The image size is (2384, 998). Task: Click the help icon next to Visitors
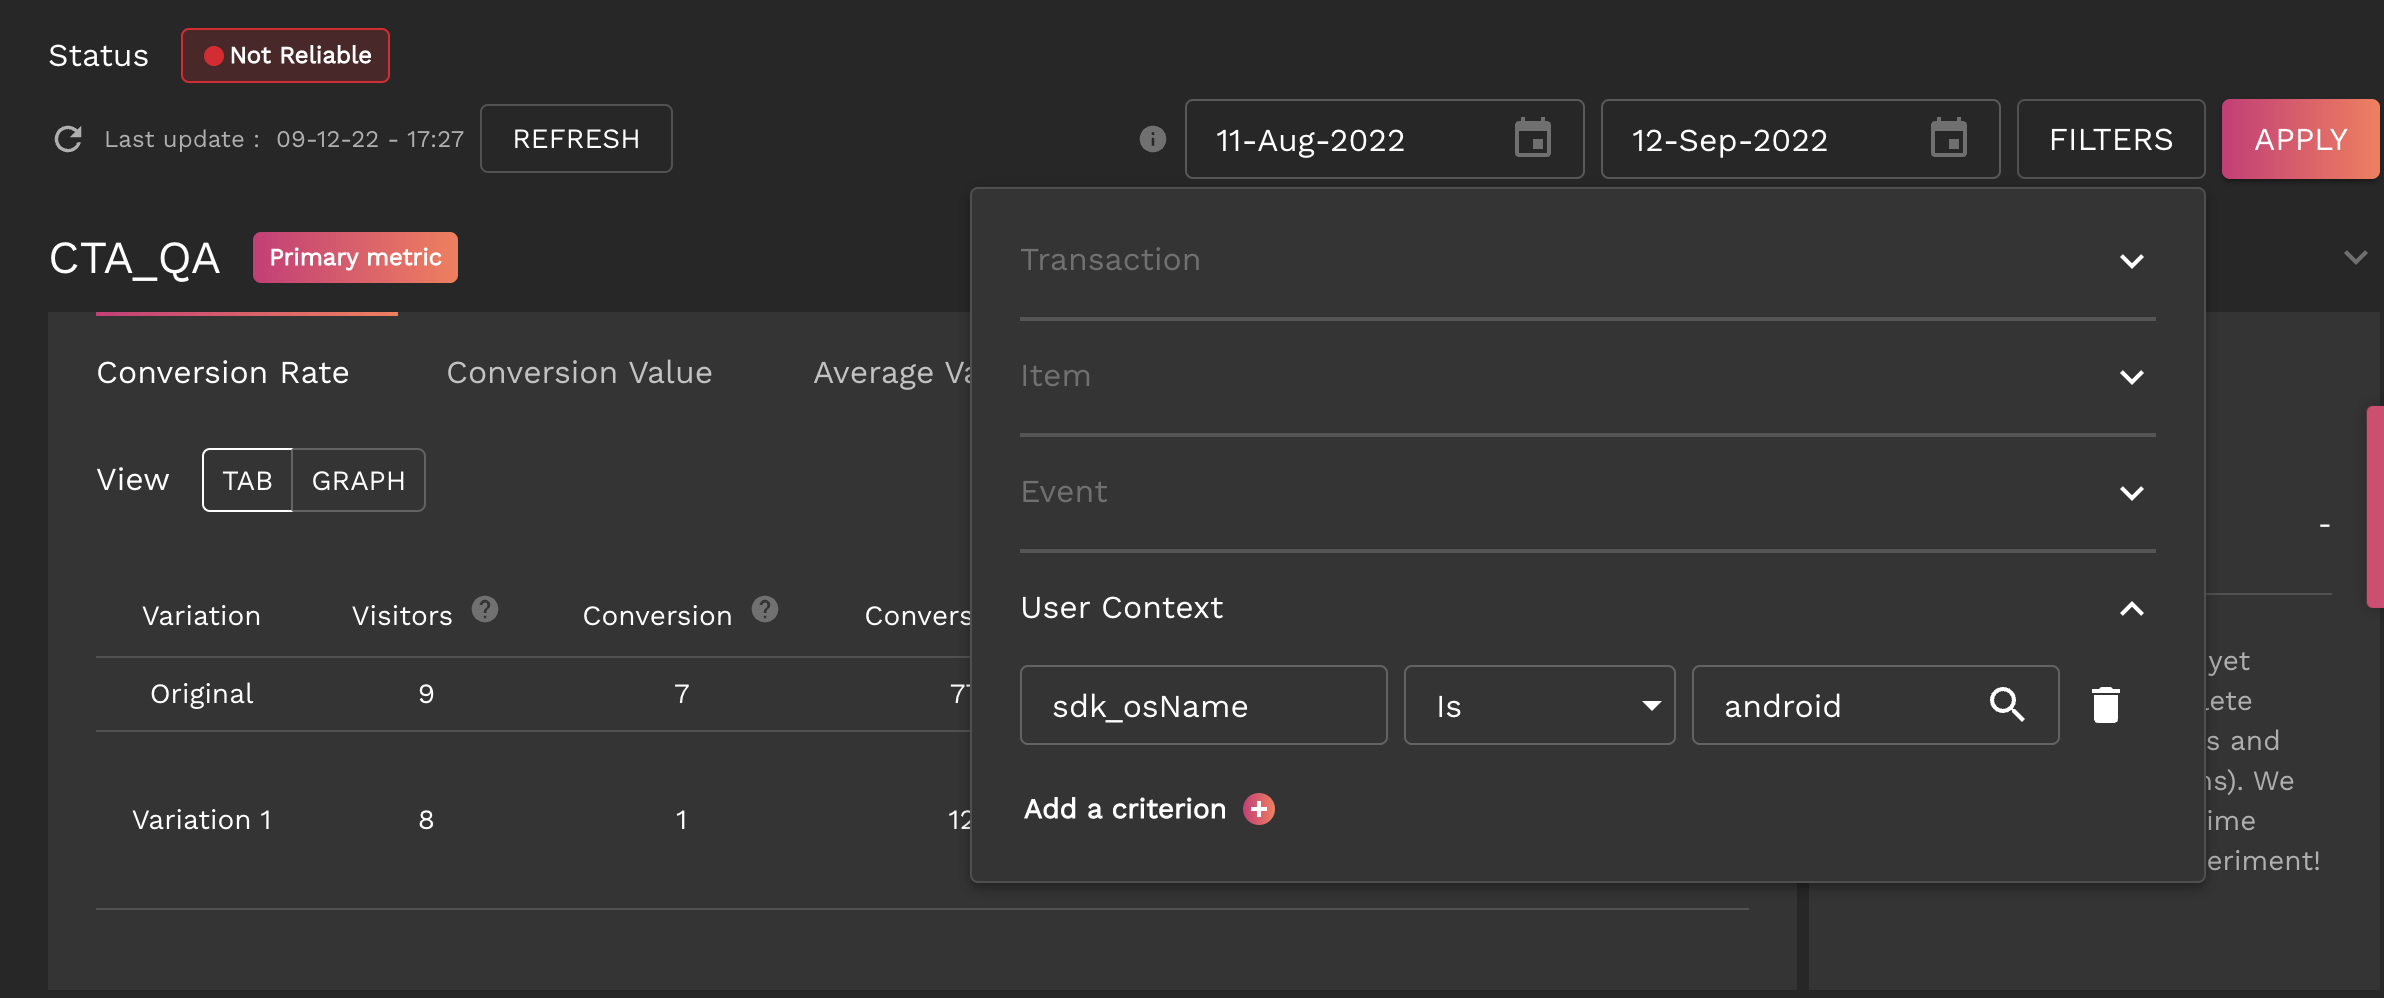[485, 609]
